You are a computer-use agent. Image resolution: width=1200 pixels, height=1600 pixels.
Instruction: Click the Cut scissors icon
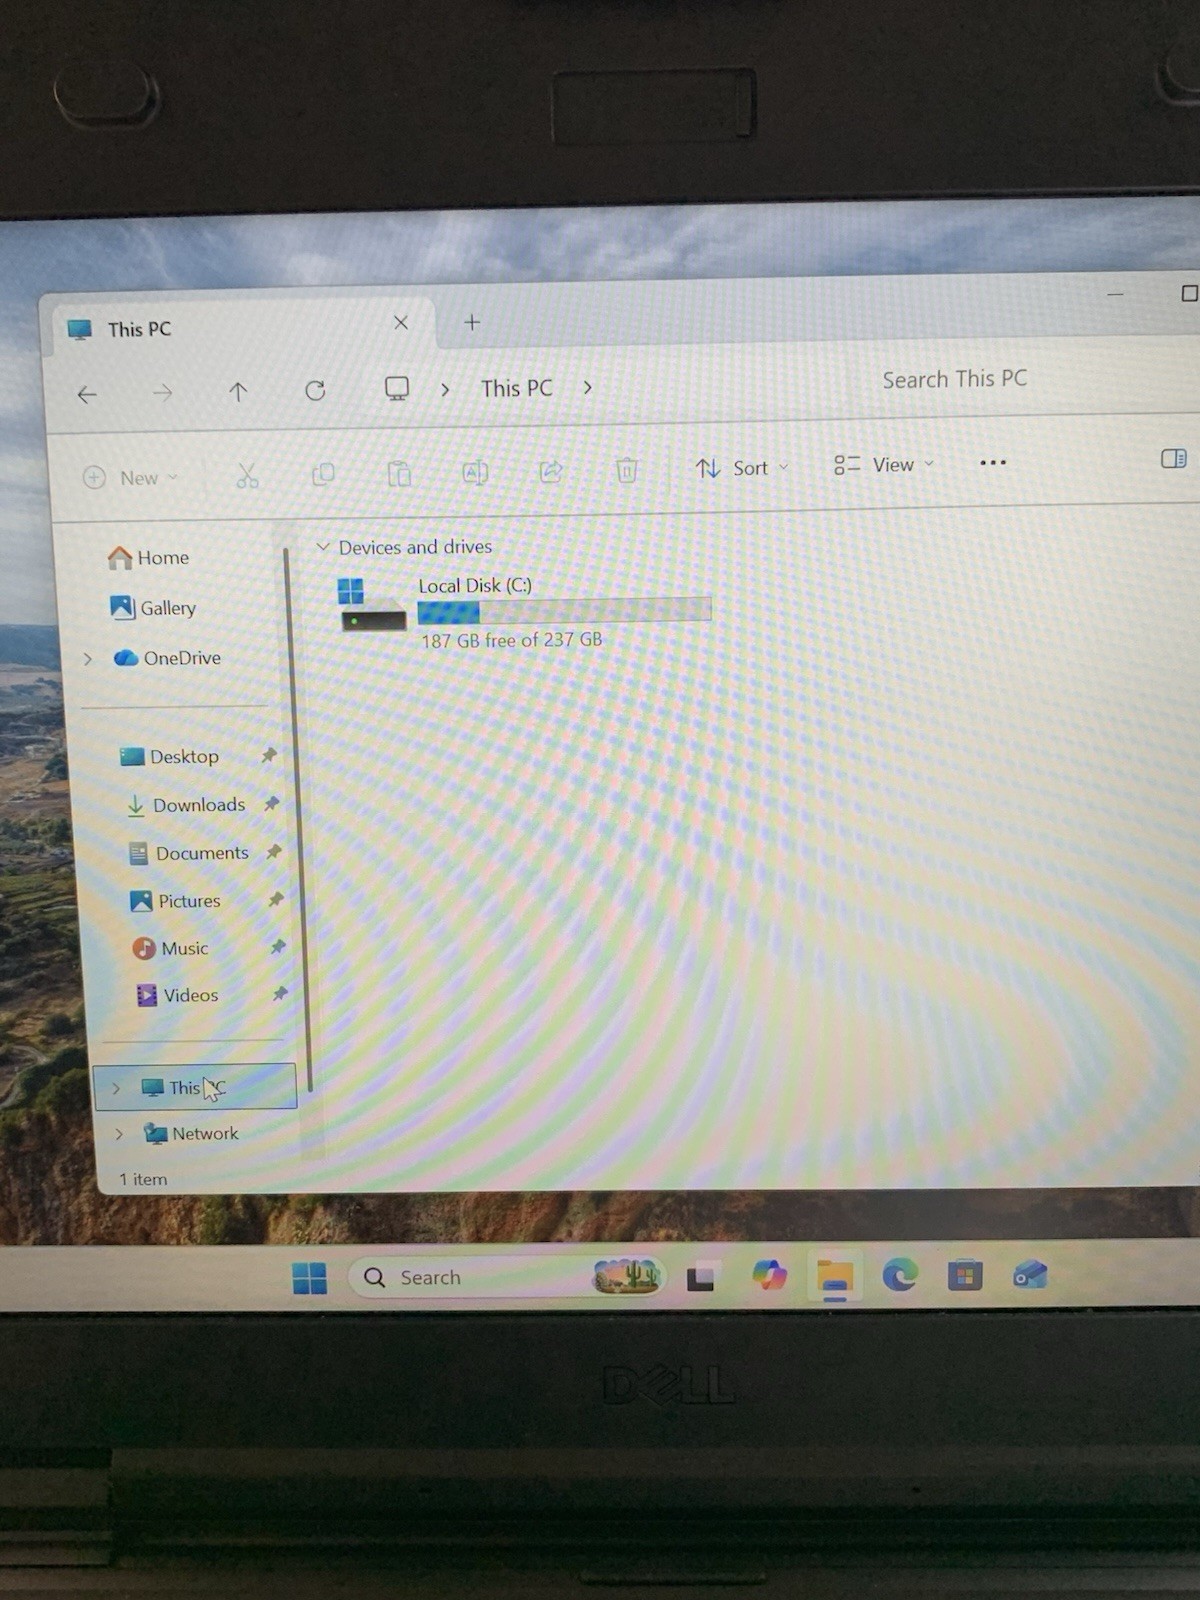click(x=247, y=475)
